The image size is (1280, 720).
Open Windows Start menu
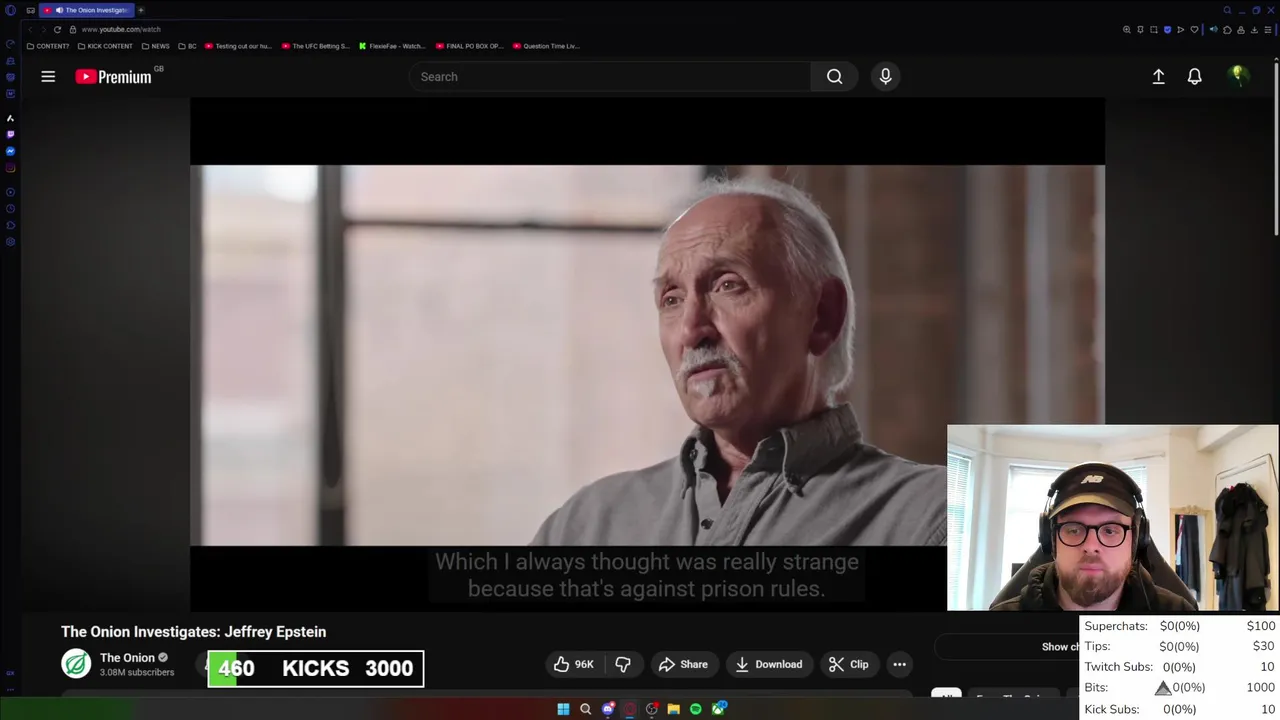pyautogui.click(x=563, y=709)
